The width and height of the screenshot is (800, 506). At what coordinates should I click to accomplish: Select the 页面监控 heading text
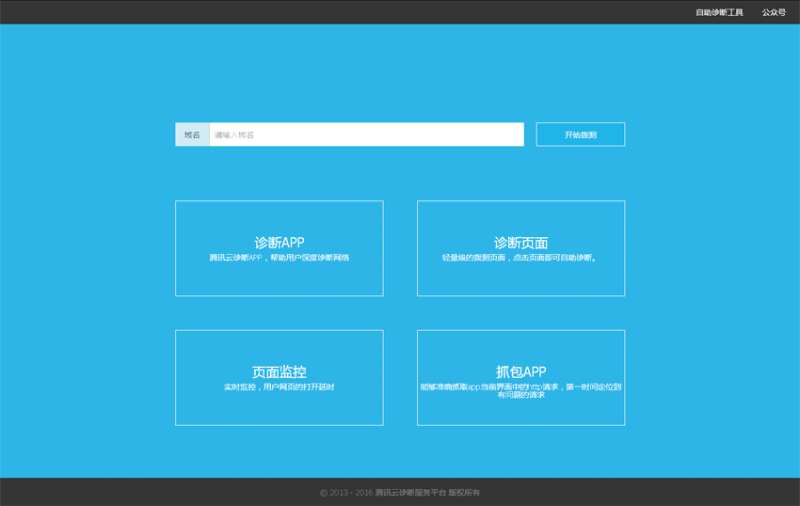[279, 372]
